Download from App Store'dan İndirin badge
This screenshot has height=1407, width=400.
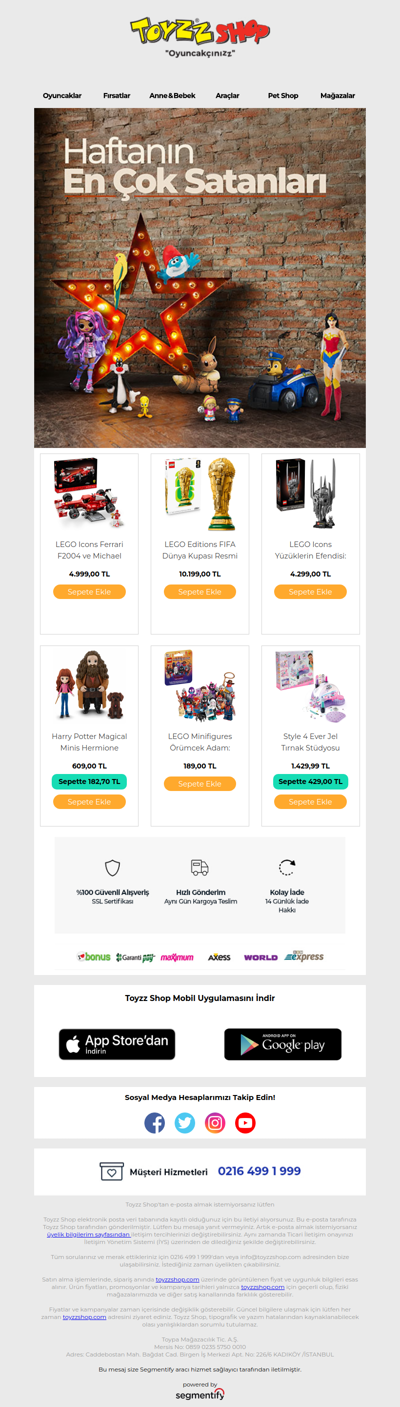(x=117, y=1045)
